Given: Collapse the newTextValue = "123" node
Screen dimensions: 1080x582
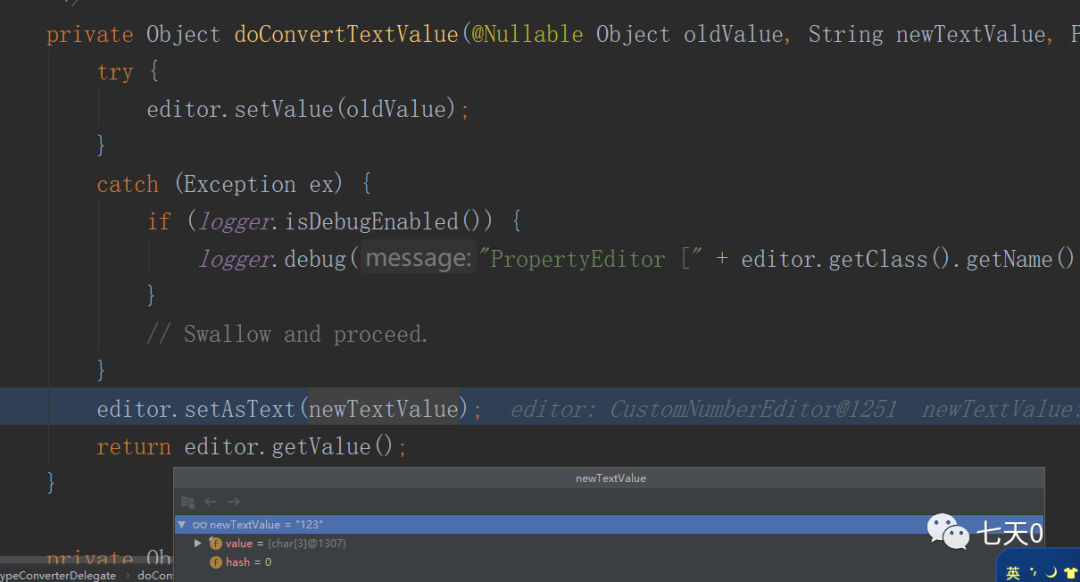Looking at the screenshot, I should click(182, 525).
